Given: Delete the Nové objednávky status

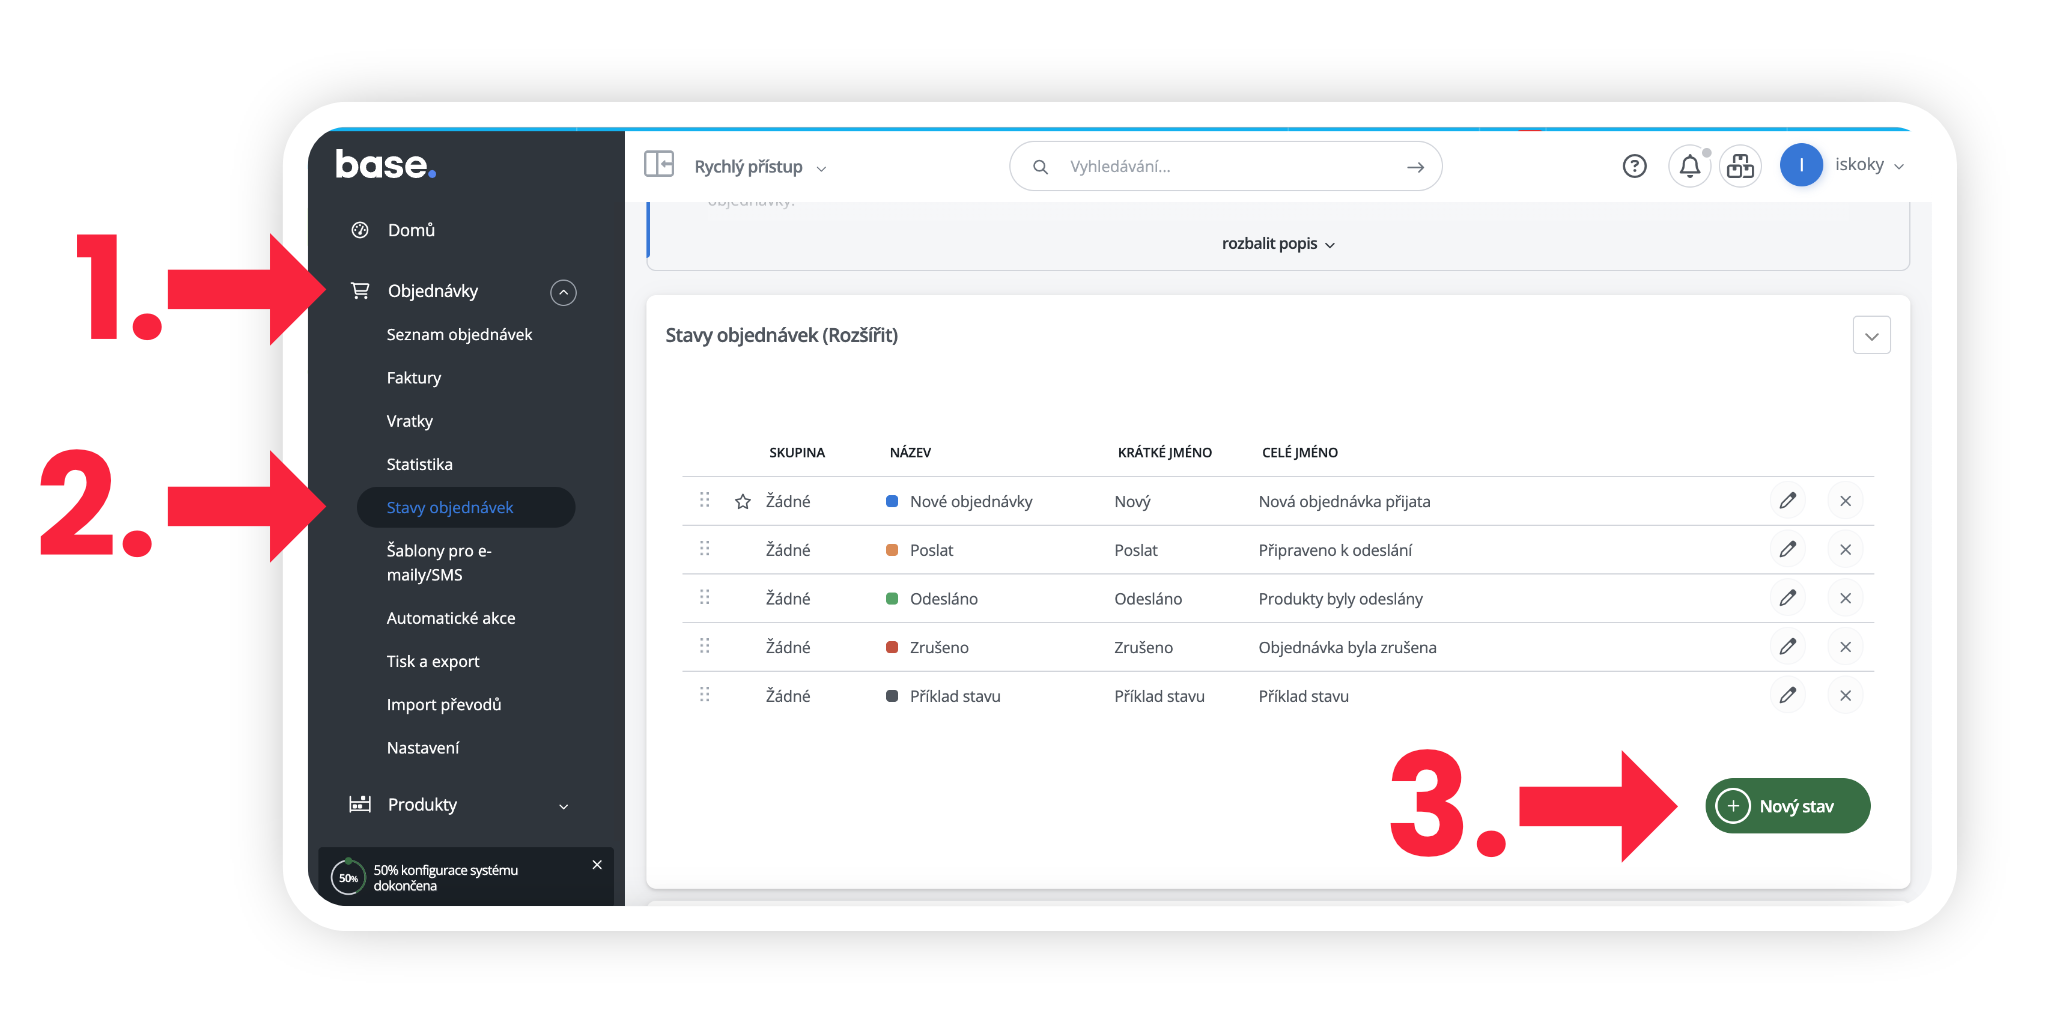Looking at the screenshot, I should [1845, 500].
